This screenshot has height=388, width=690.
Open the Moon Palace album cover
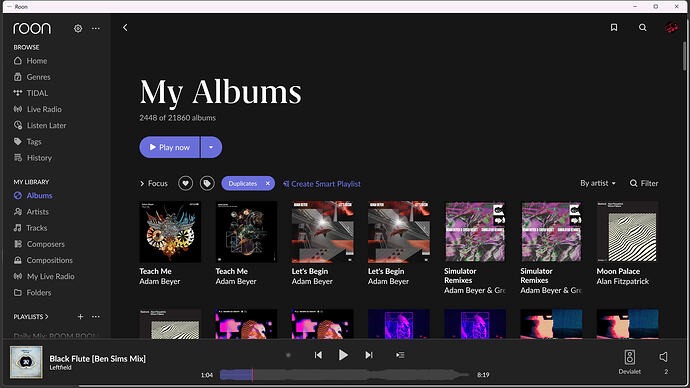[x=628, y=232]
